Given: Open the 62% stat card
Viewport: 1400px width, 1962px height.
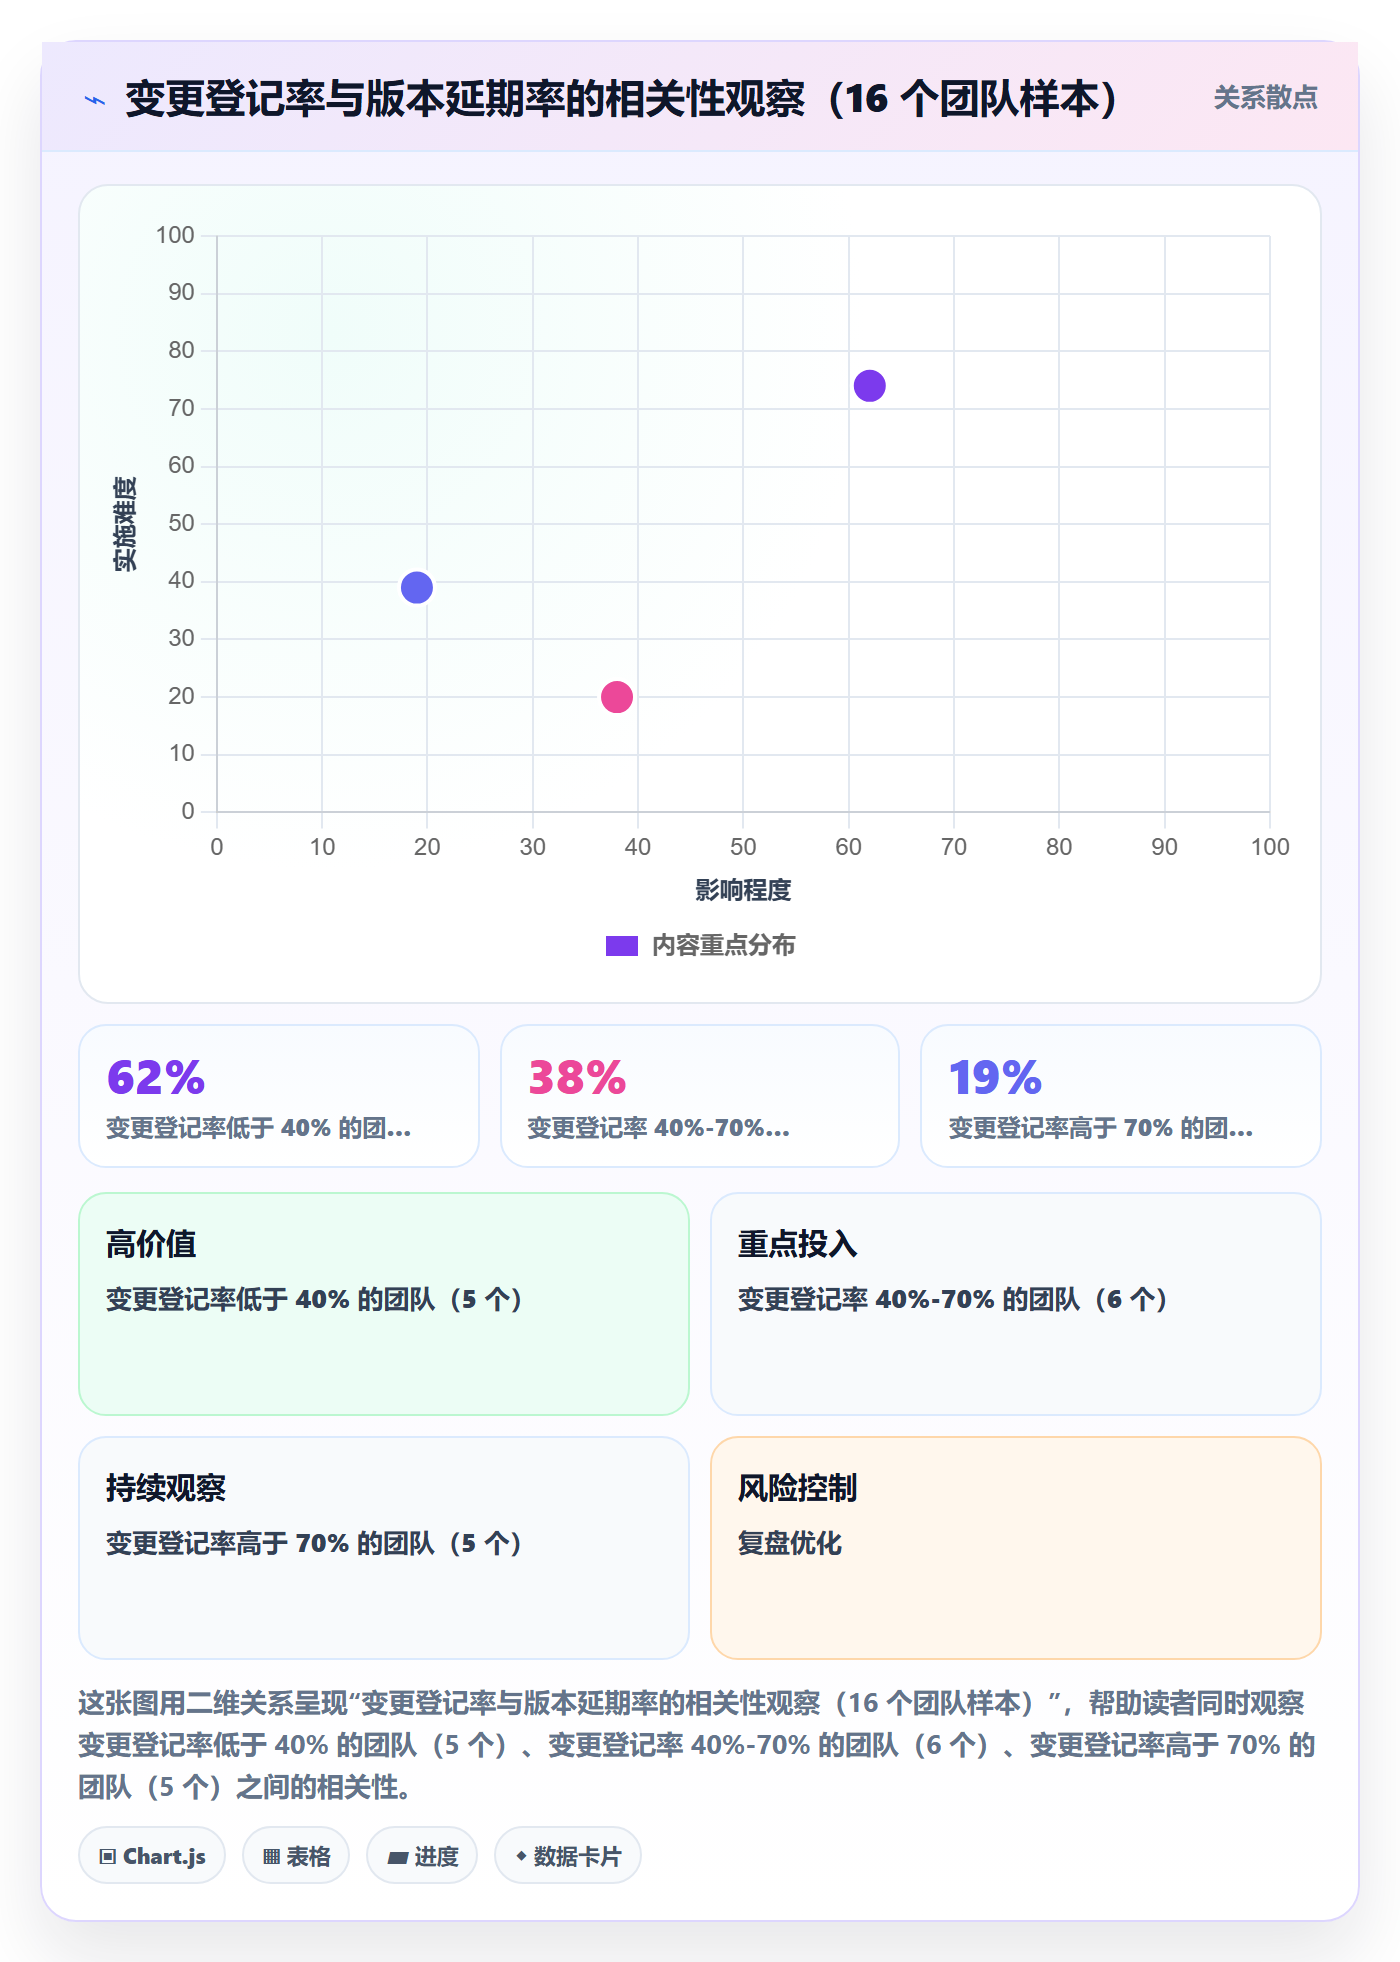Looking at the screenshot, I should [x=279, y=1096].
